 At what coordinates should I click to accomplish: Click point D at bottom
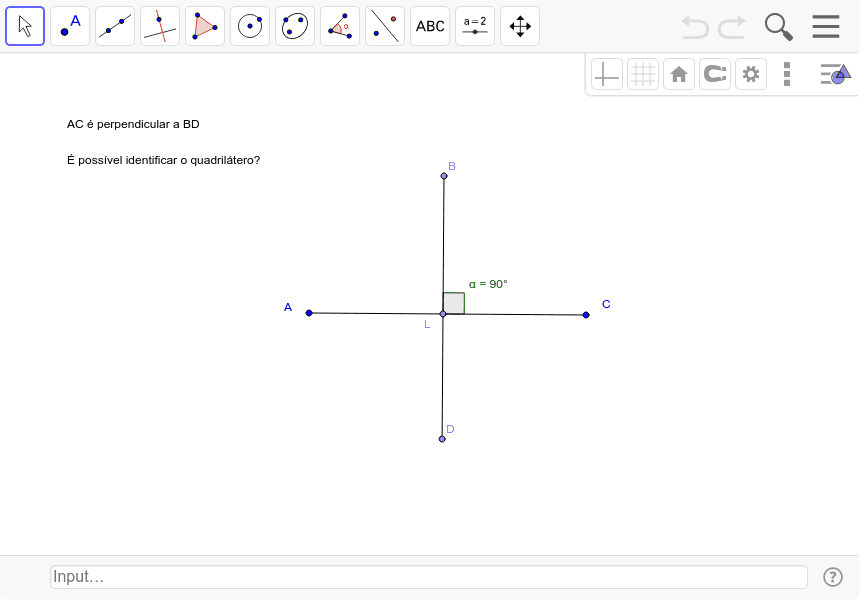point(442,439)
